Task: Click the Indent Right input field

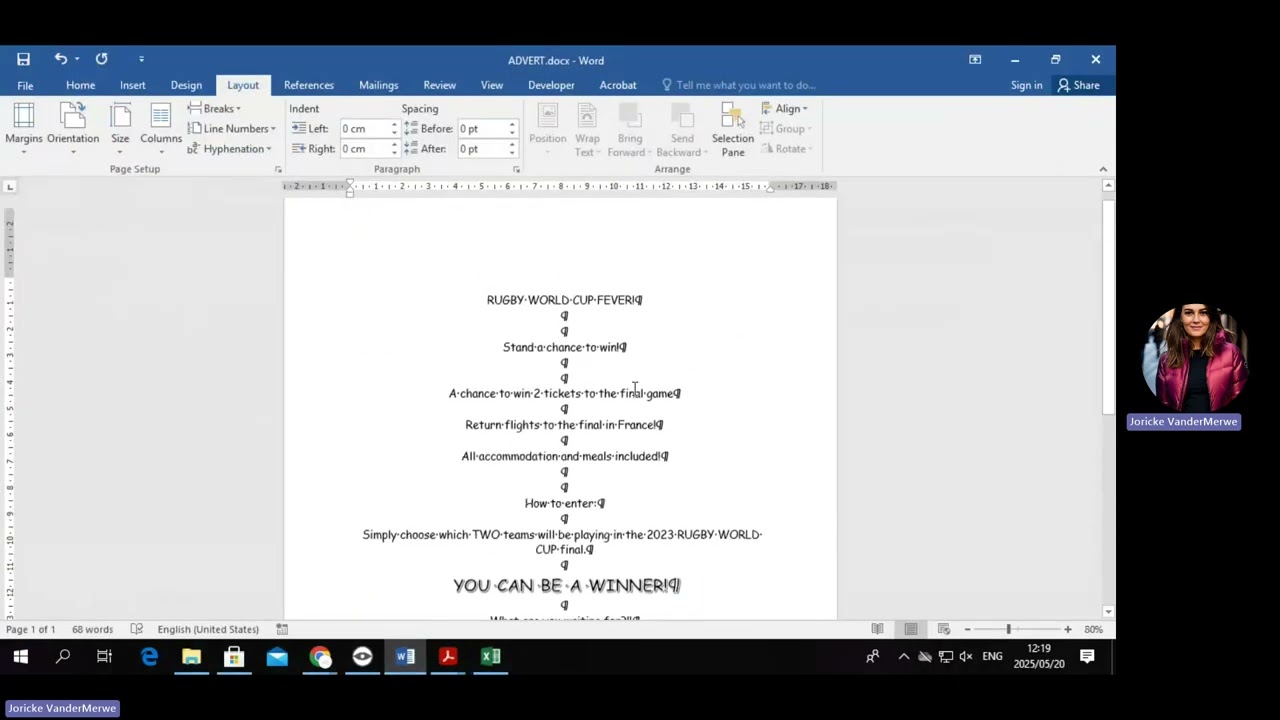Action: coord(364,148)
